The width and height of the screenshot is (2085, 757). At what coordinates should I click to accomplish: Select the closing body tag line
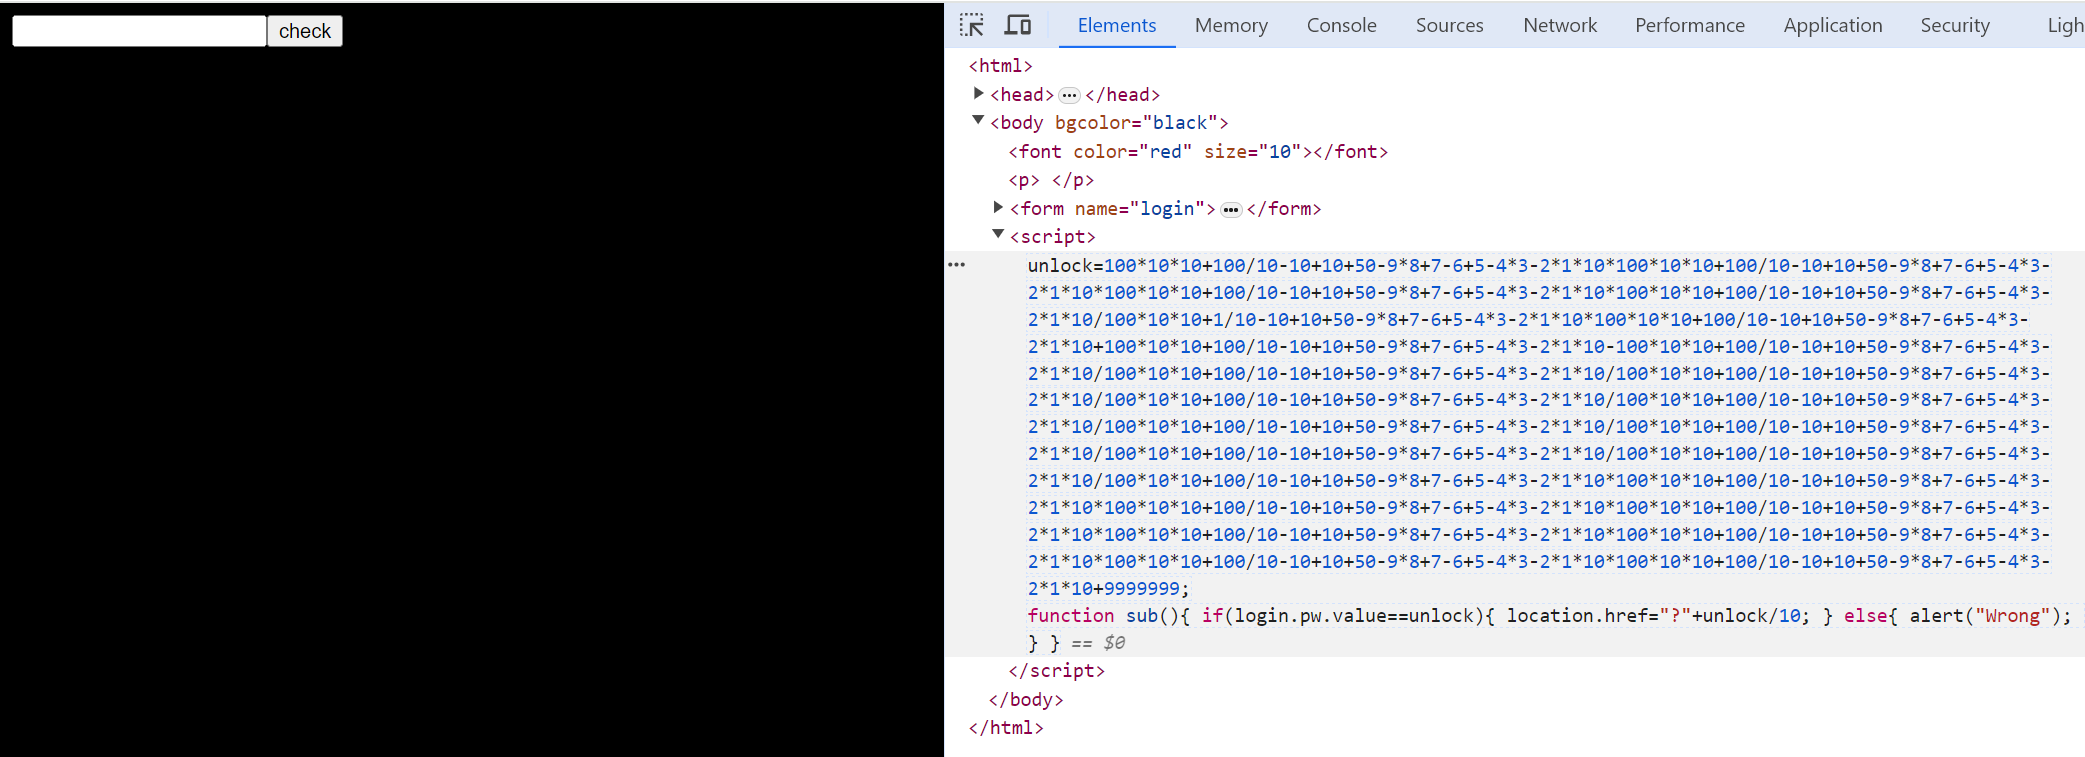pyautogui.click(x=1026, y=699)
